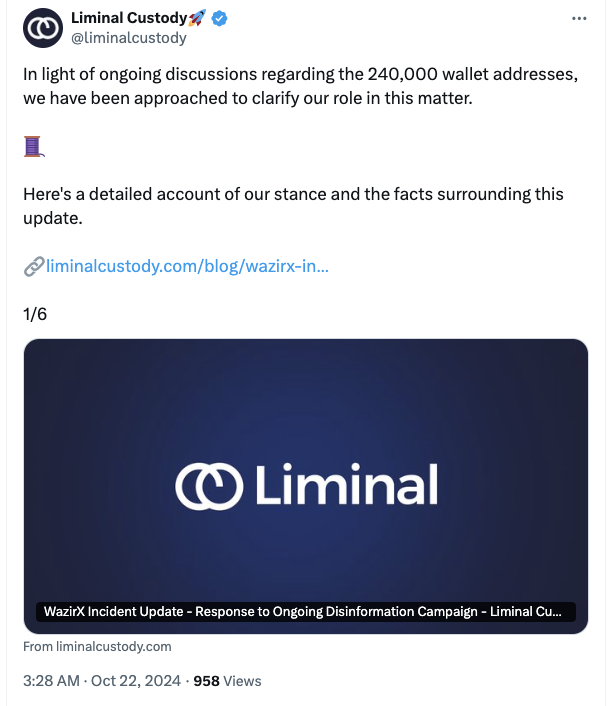Click the 1/6 thread counter text
The image size is (616, 706).
click(35, 314)
